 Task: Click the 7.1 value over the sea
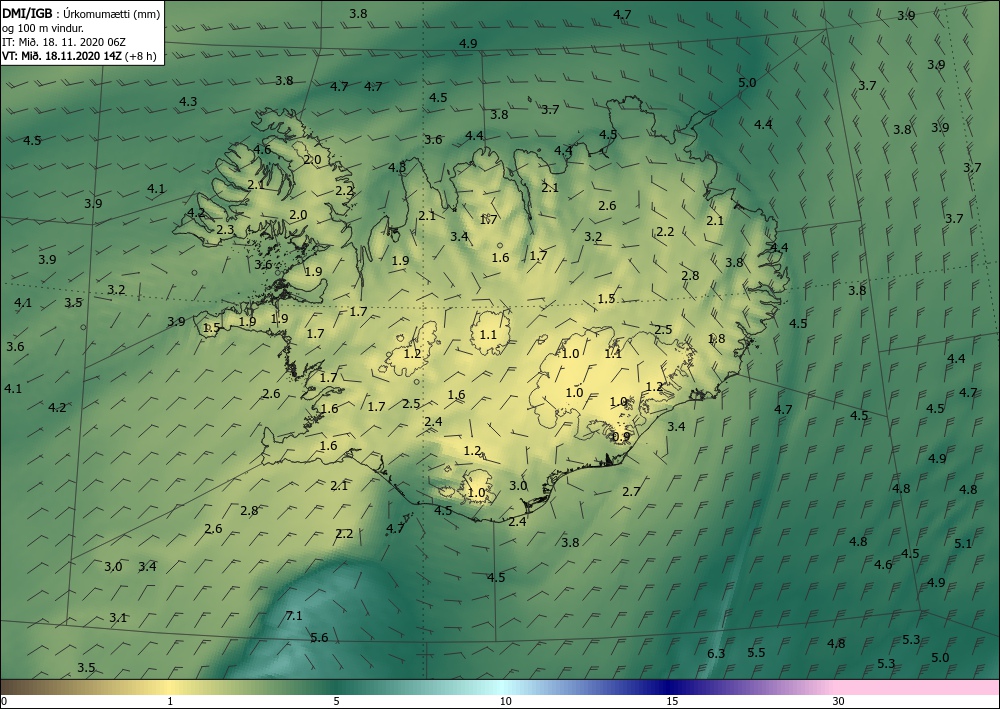[294, 616]
